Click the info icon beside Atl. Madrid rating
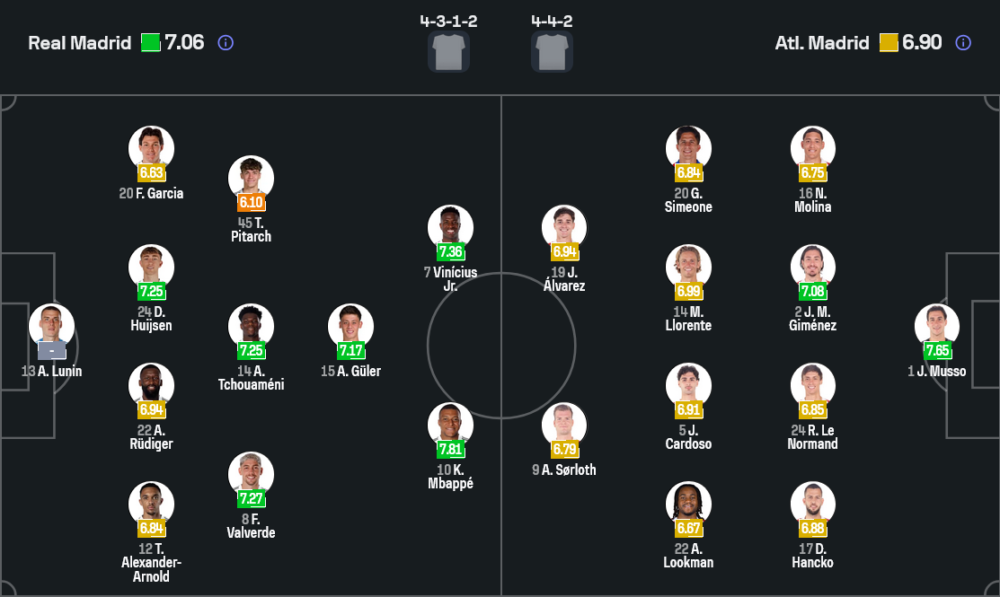 point(963,43)
